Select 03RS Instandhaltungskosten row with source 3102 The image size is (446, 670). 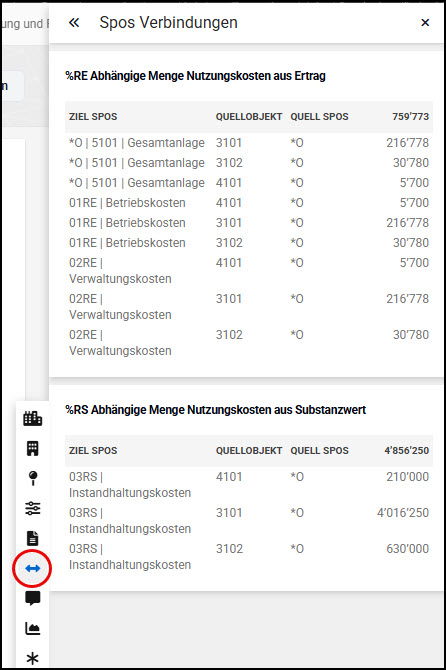249,557
